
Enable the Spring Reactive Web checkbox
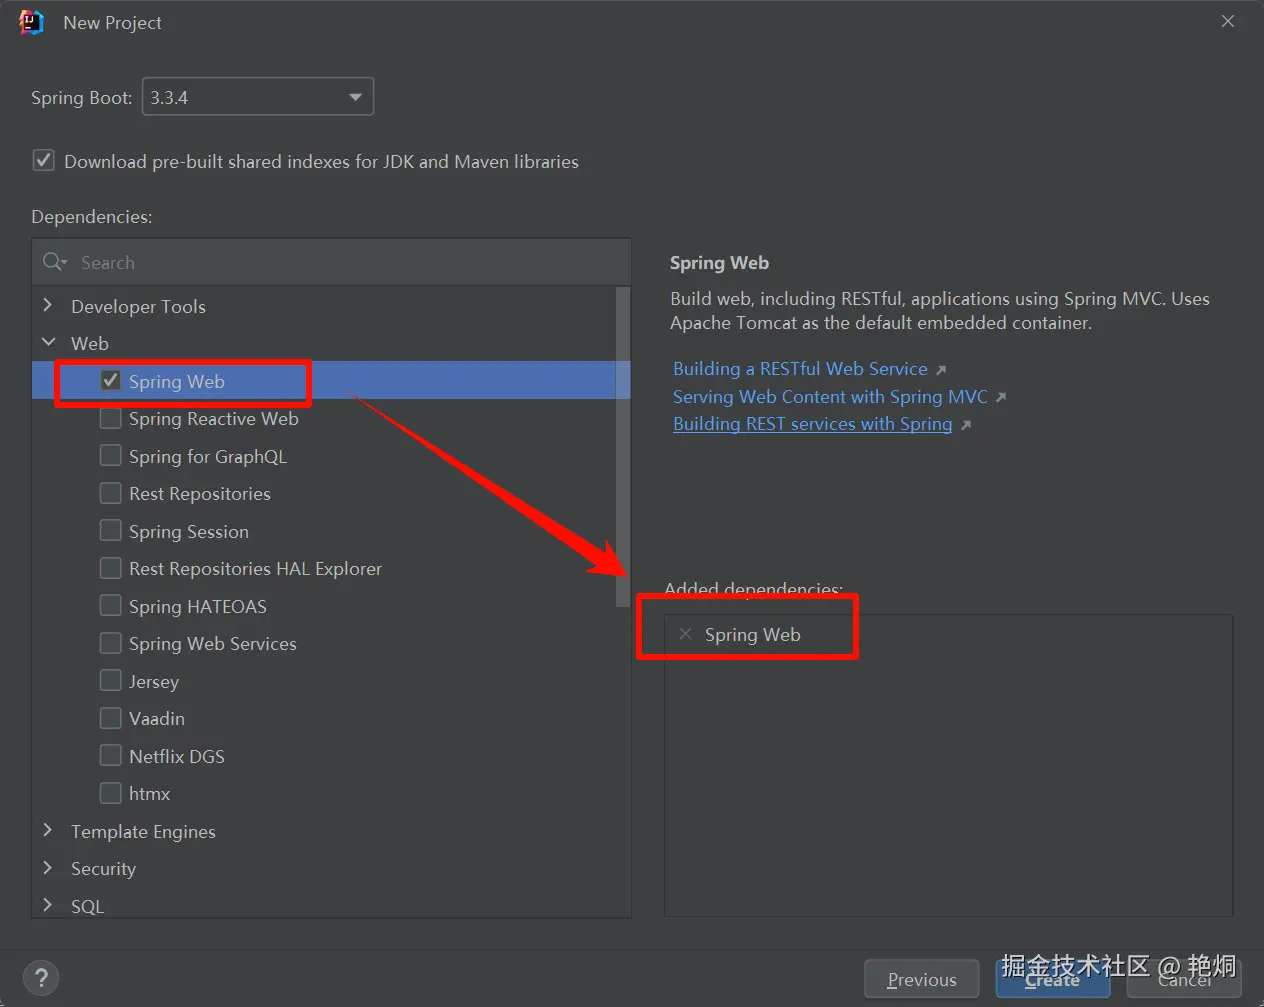(x=111, y=418)
